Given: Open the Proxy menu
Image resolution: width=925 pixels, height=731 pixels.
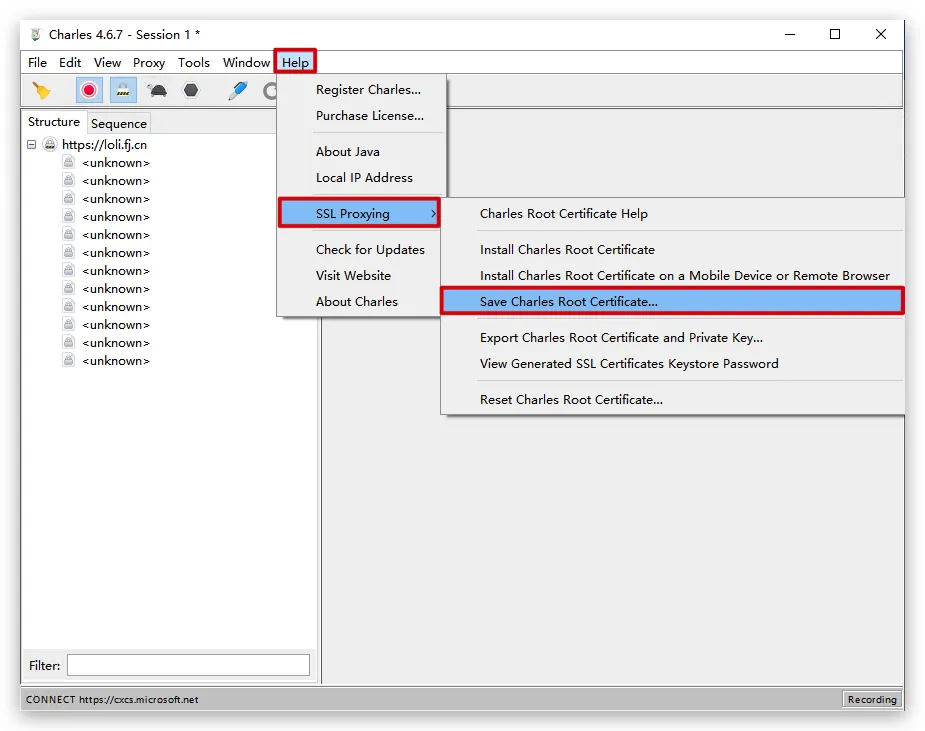Looking at the screenshot, I should tap(149, 62).
